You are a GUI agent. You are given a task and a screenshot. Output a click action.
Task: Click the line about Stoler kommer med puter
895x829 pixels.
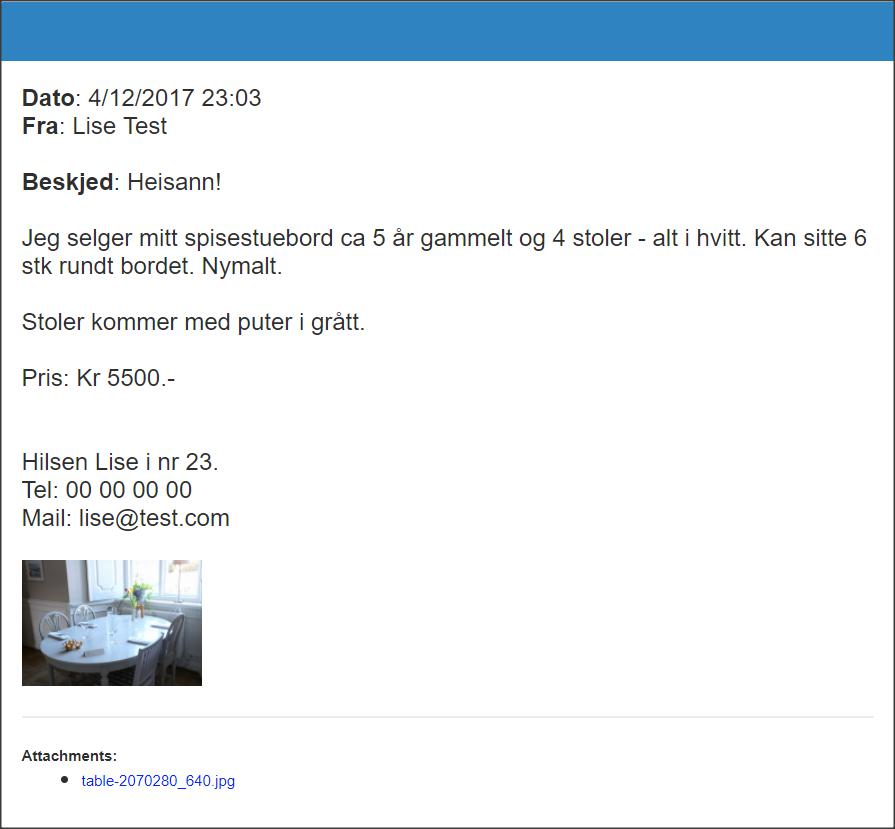coord(193,323)
